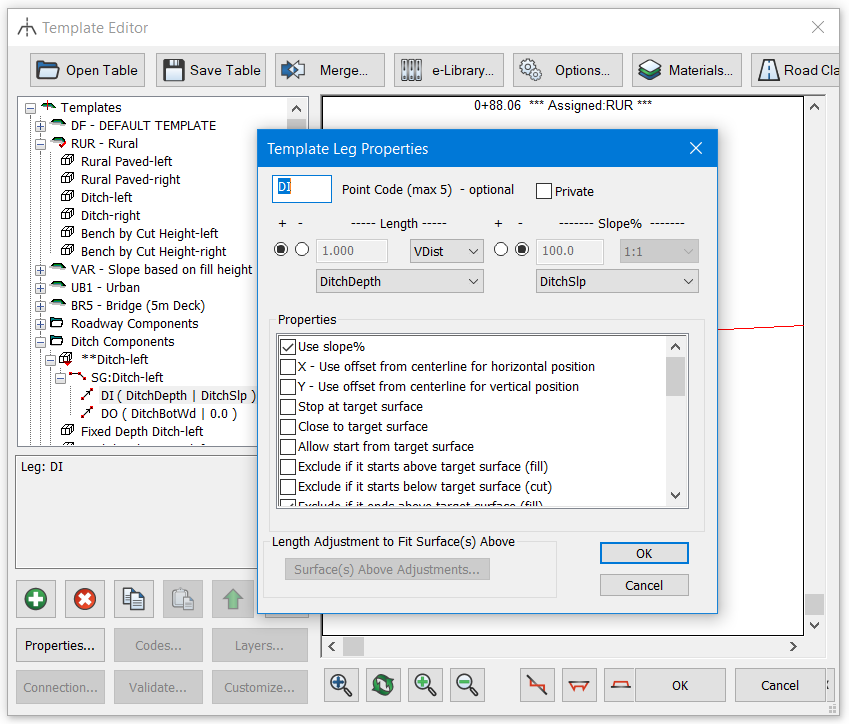Screen dimensions: 849x724
Task: Click Cancel in the Template Editor window
Action: (x=780, y=685)
